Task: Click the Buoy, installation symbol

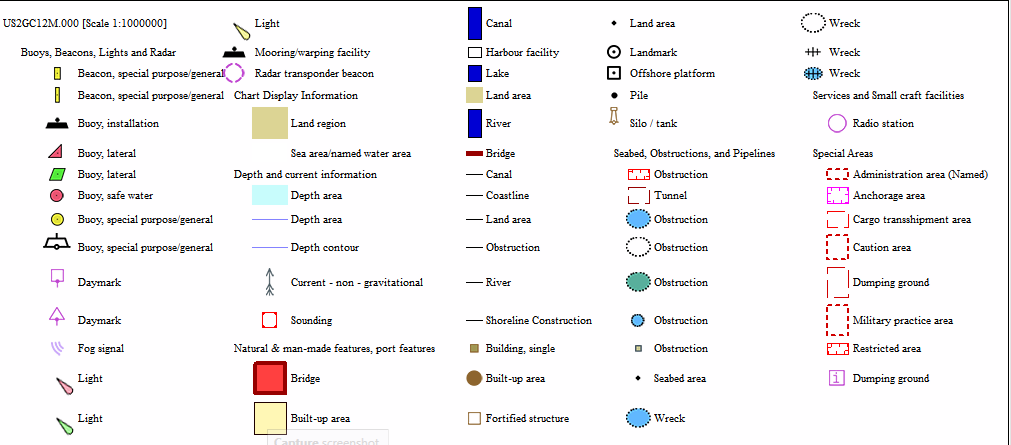Action: [x=57, y=124]
